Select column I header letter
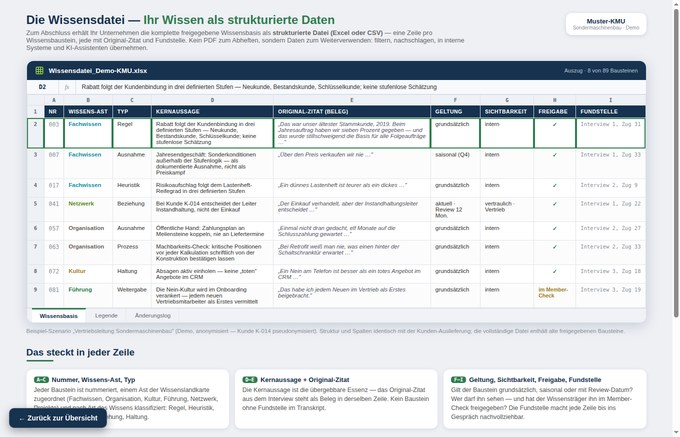680x437 pixels. [611, 100]
